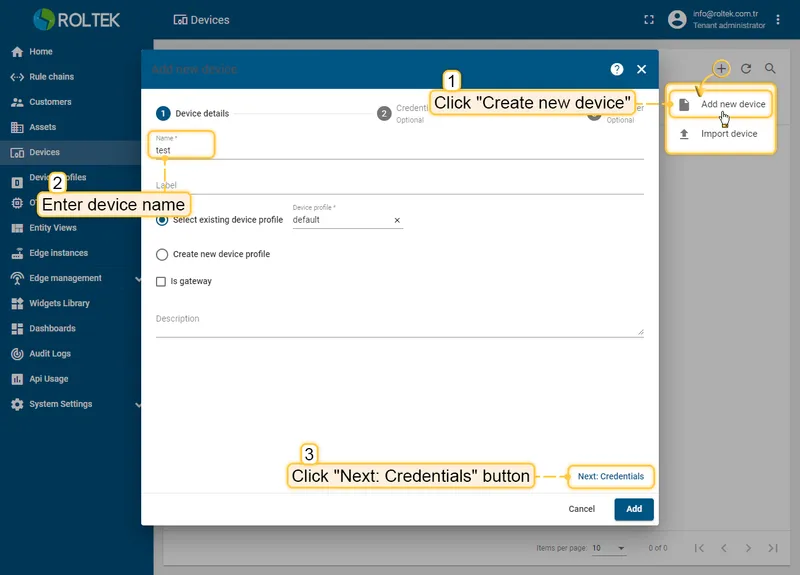Click the user profile avatar icon
Viewport: 800px width, 575px height.
click(677, 19)
